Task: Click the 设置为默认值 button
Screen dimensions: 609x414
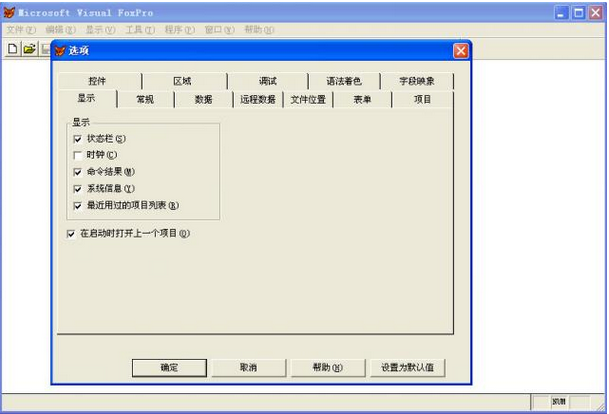Action: [x=407, y=367]
